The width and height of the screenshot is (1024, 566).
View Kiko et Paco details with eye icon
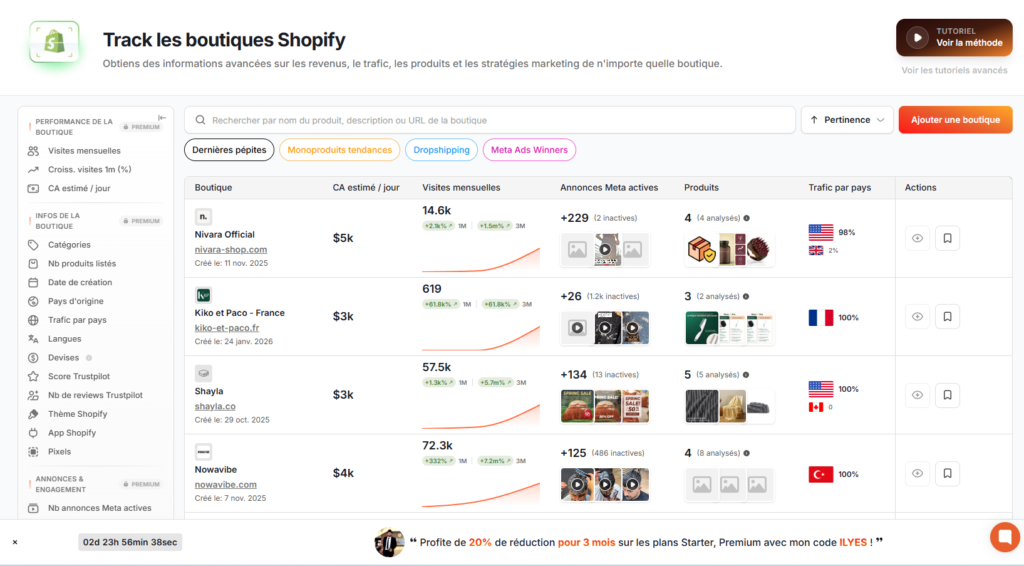(x=918, y=317)
